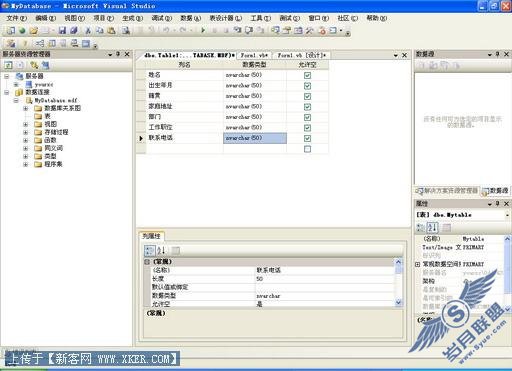This screenshot has width=512, height=371.
Task: Expand the 程序集 folder
Action: [26, 164]
